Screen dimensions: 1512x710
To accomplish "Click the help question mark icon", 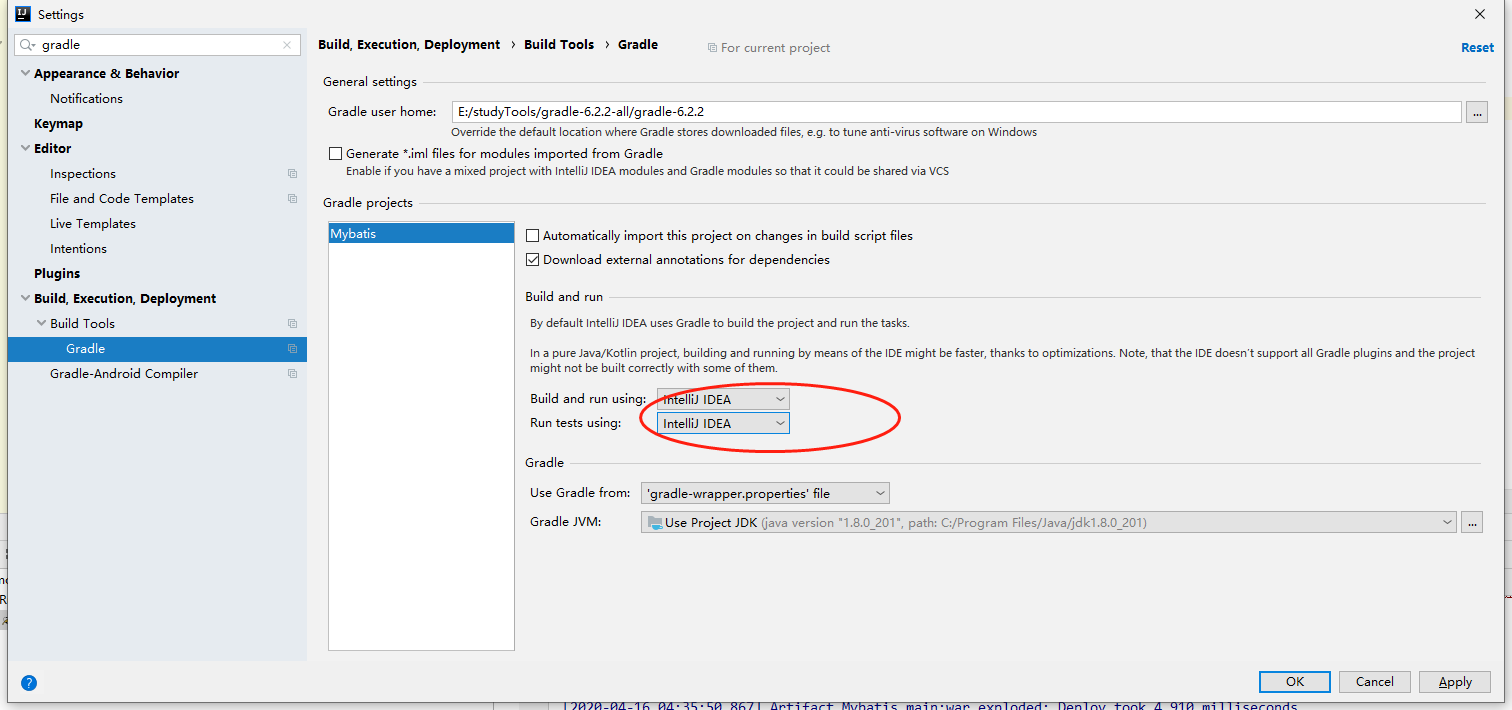I will pyautogui.click(x=29, y=683).
